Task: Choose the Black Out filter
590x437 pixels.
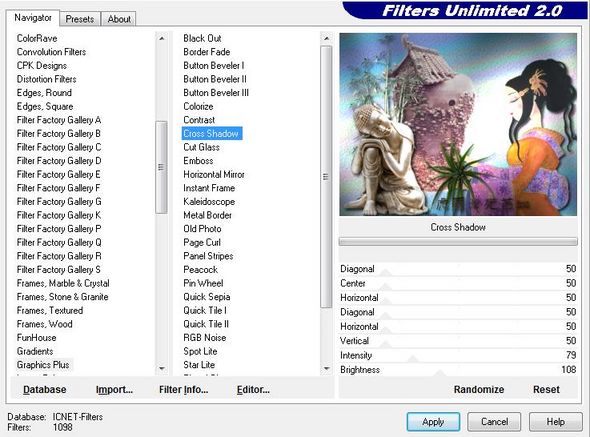Action: (202, 38)
